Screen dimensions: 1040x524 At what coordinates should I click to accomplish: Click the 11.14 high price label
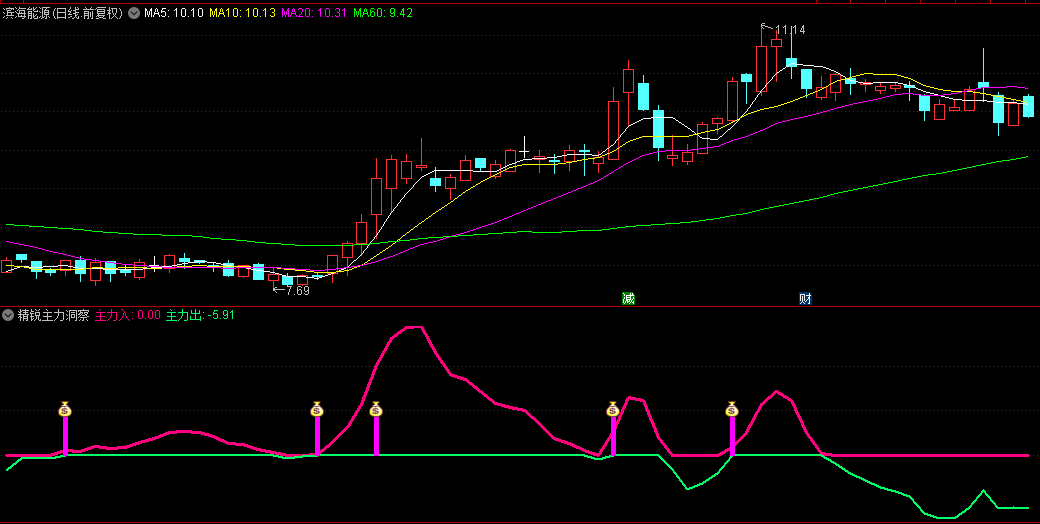pos(790,30)
